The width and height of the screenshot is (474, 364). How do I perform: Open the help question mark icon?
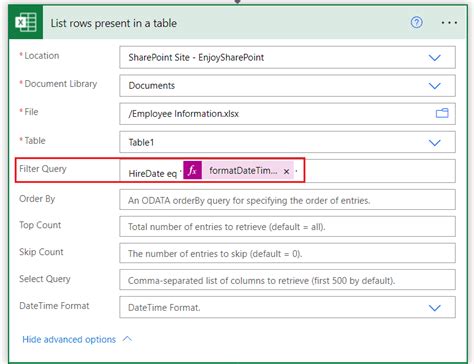coord(416,22)
